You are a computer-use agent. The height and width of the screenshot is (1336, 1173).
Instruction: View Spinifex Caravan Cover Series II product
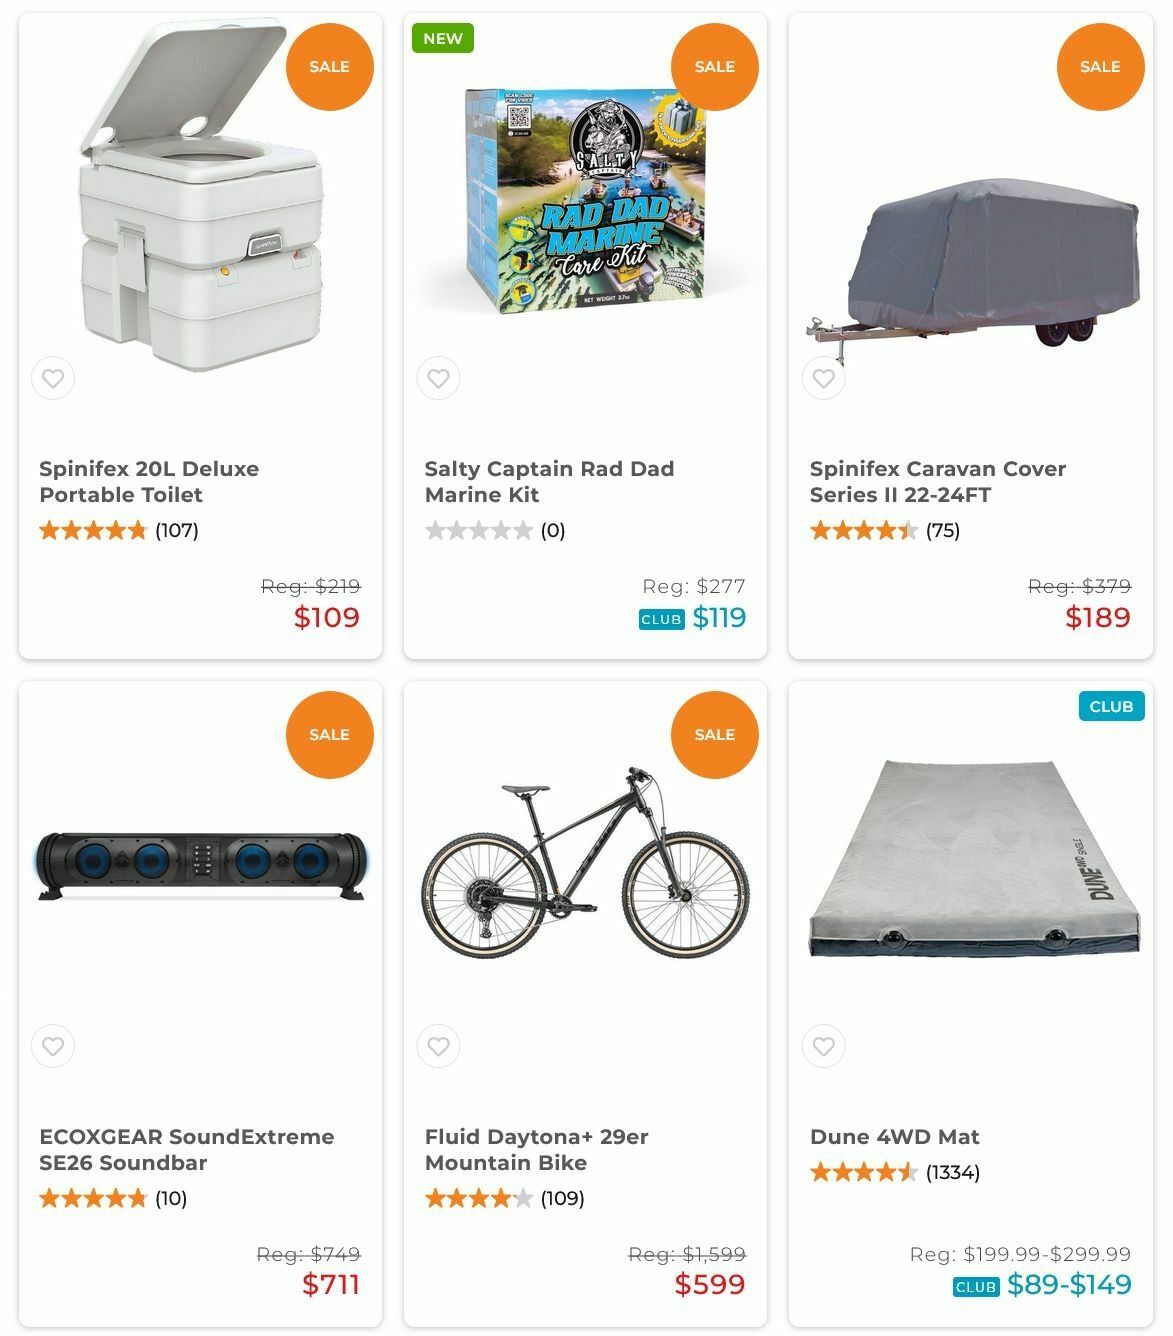(937, 482)
